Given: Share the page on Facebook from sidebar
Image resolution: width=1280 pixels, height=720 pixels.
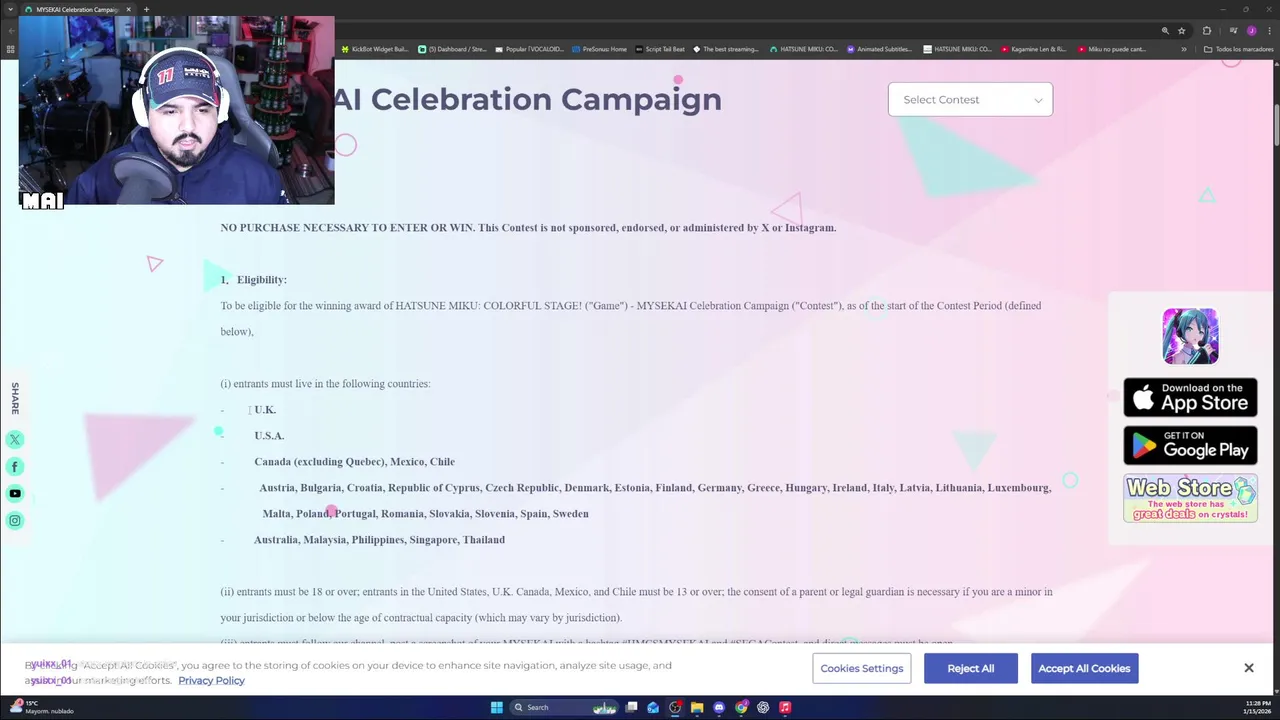Looking at the screenshot, I should pos(15,467).
